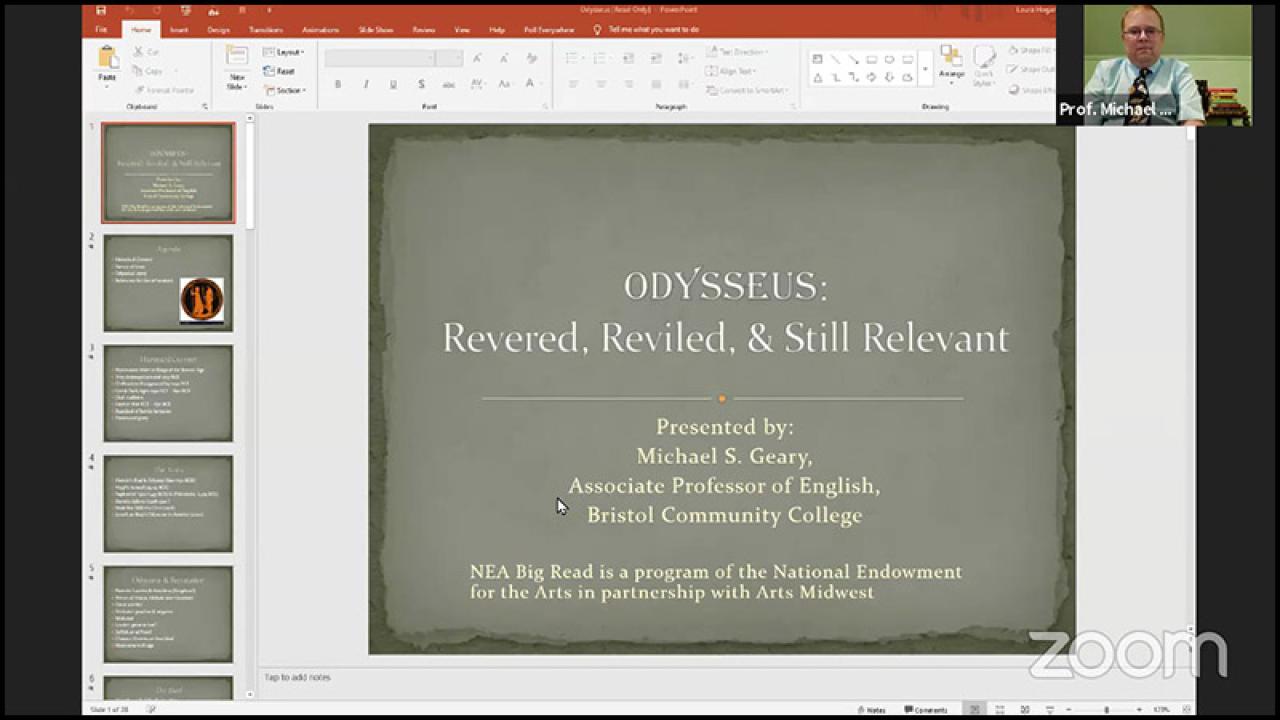Click the Reset slide button
Screen dimensions: 1280x720
(x=279, y=71)
